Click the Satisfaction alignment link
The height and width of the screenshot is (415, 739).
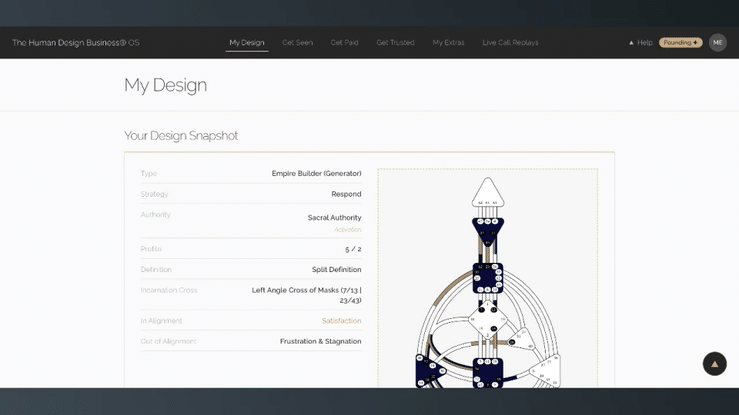pyautogui.click(x=341, y=321)
